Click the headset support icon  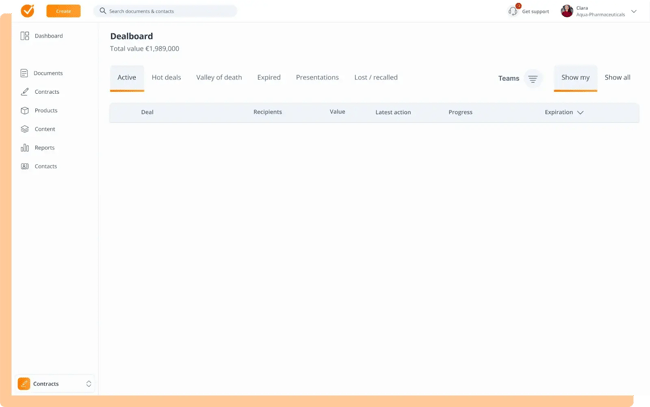[x=513, y=11]
